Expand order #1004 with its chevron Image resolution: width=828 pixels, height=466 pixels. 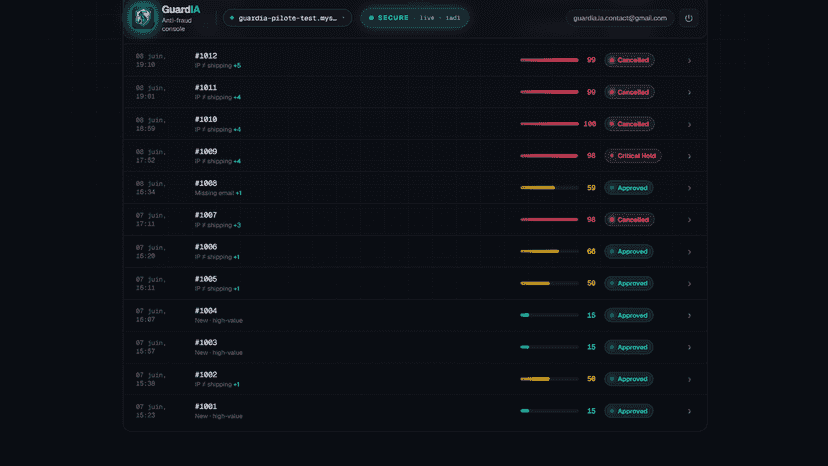689,315
